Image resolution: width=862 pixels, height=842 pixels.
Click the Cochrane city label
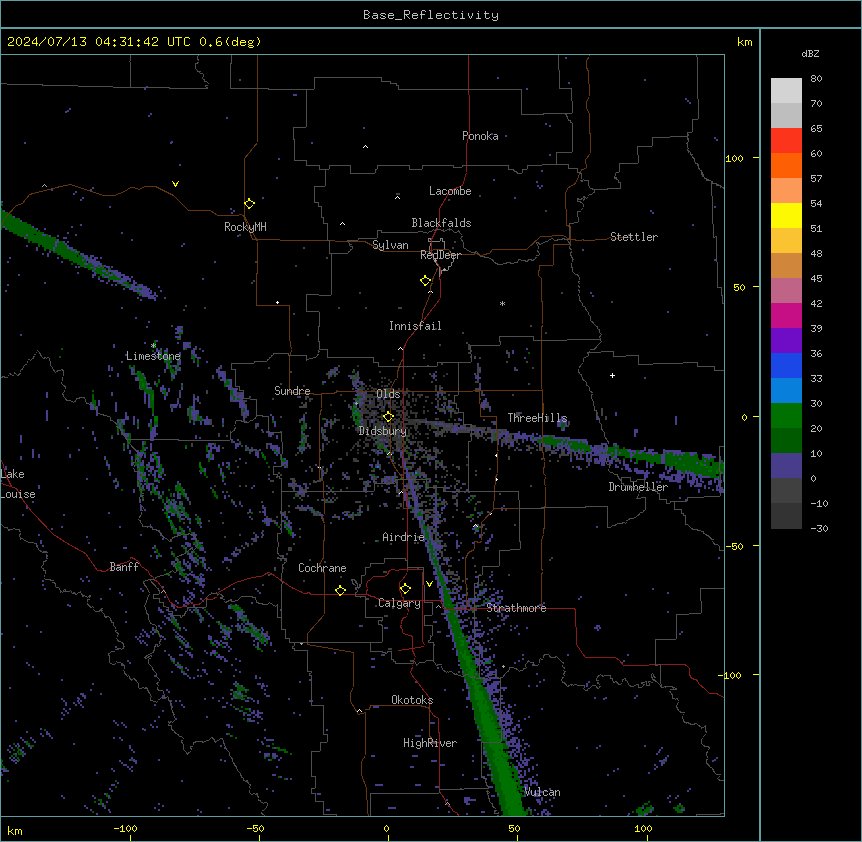(322, 568)
